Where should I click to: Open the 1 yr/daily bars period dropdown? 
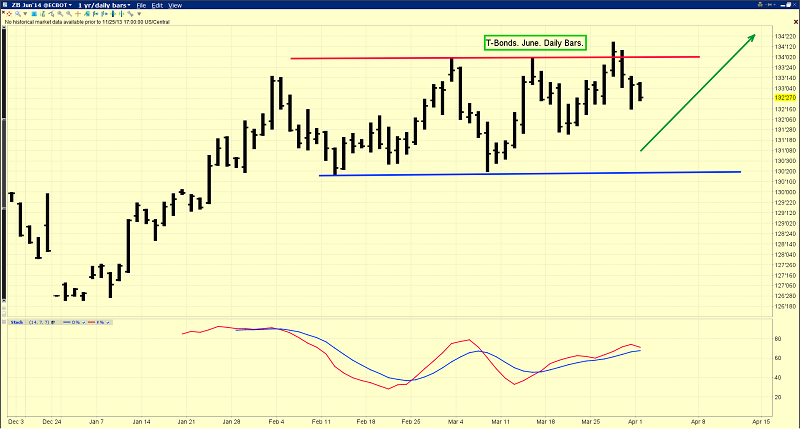[x=104, y=5]
